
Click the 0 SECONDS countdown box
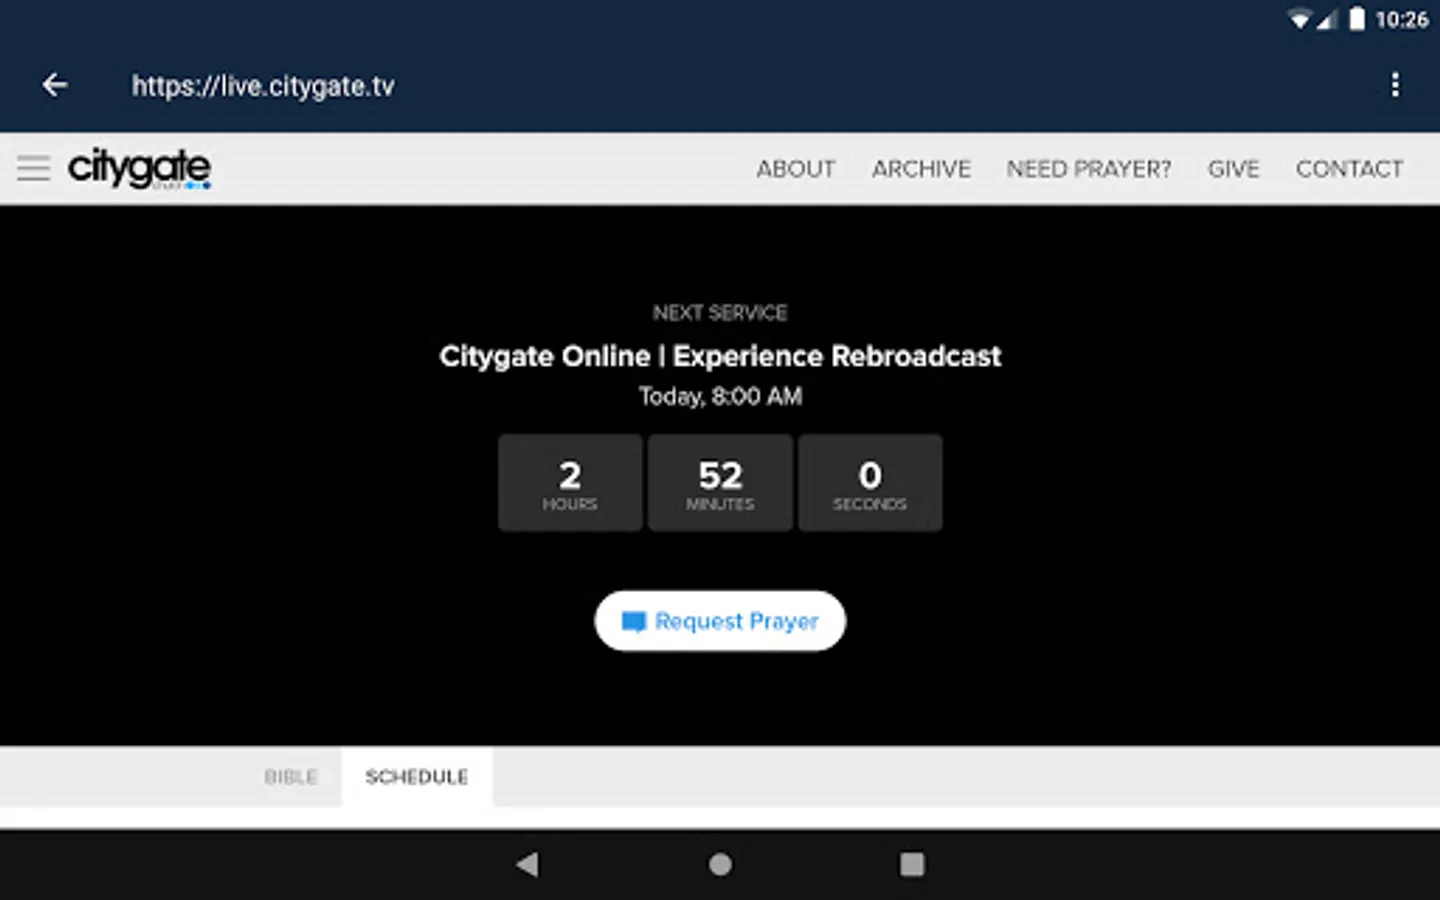870,482
